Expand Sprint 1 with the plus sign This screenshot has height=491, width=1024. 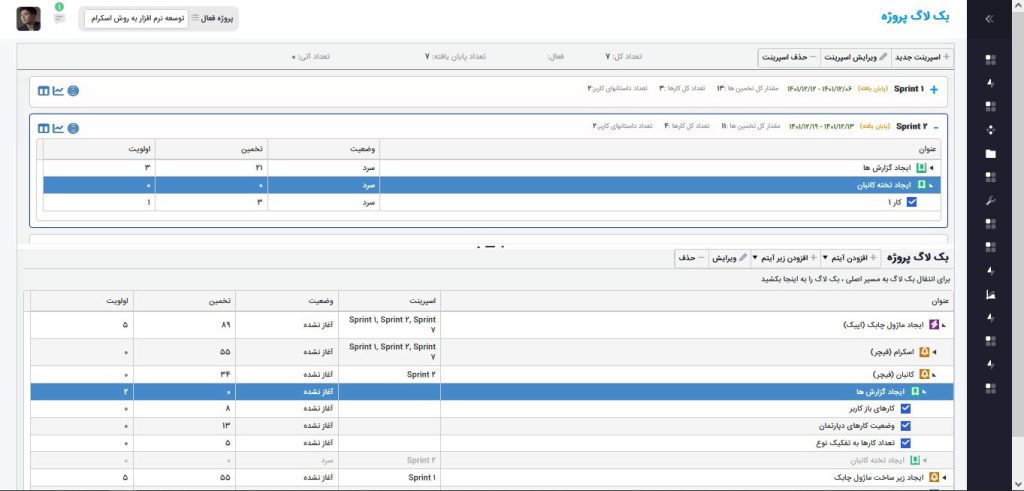tap(935, 90)
